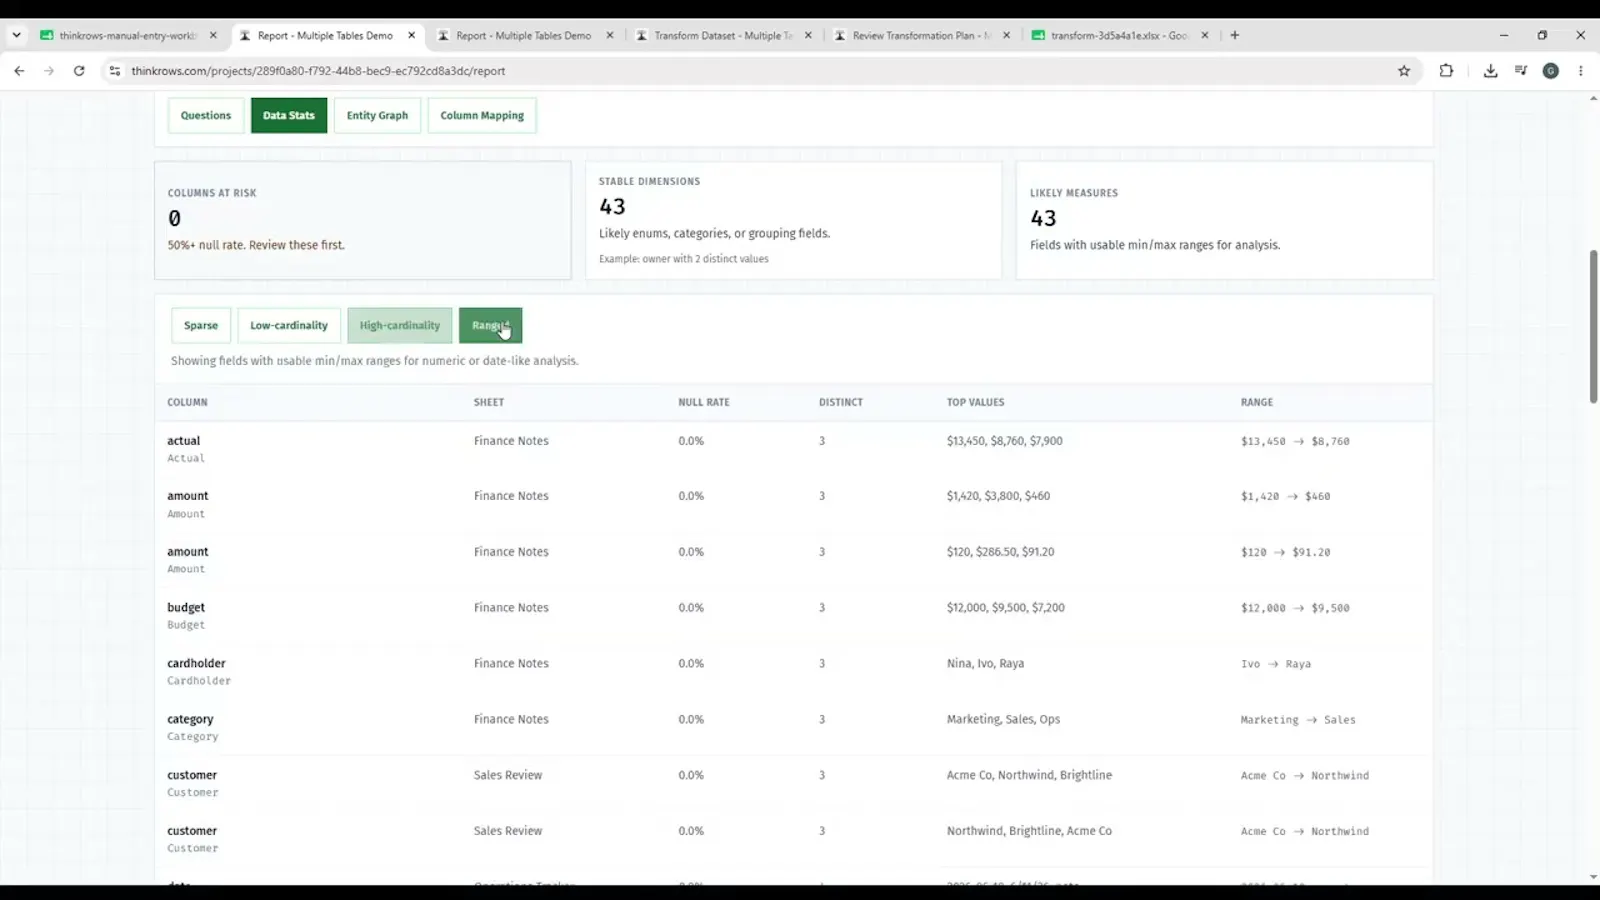This screenshot has width=1600, height=900.
Task: Close the active Report - Multiple Tables Demo tab
Action: point(411,35)
